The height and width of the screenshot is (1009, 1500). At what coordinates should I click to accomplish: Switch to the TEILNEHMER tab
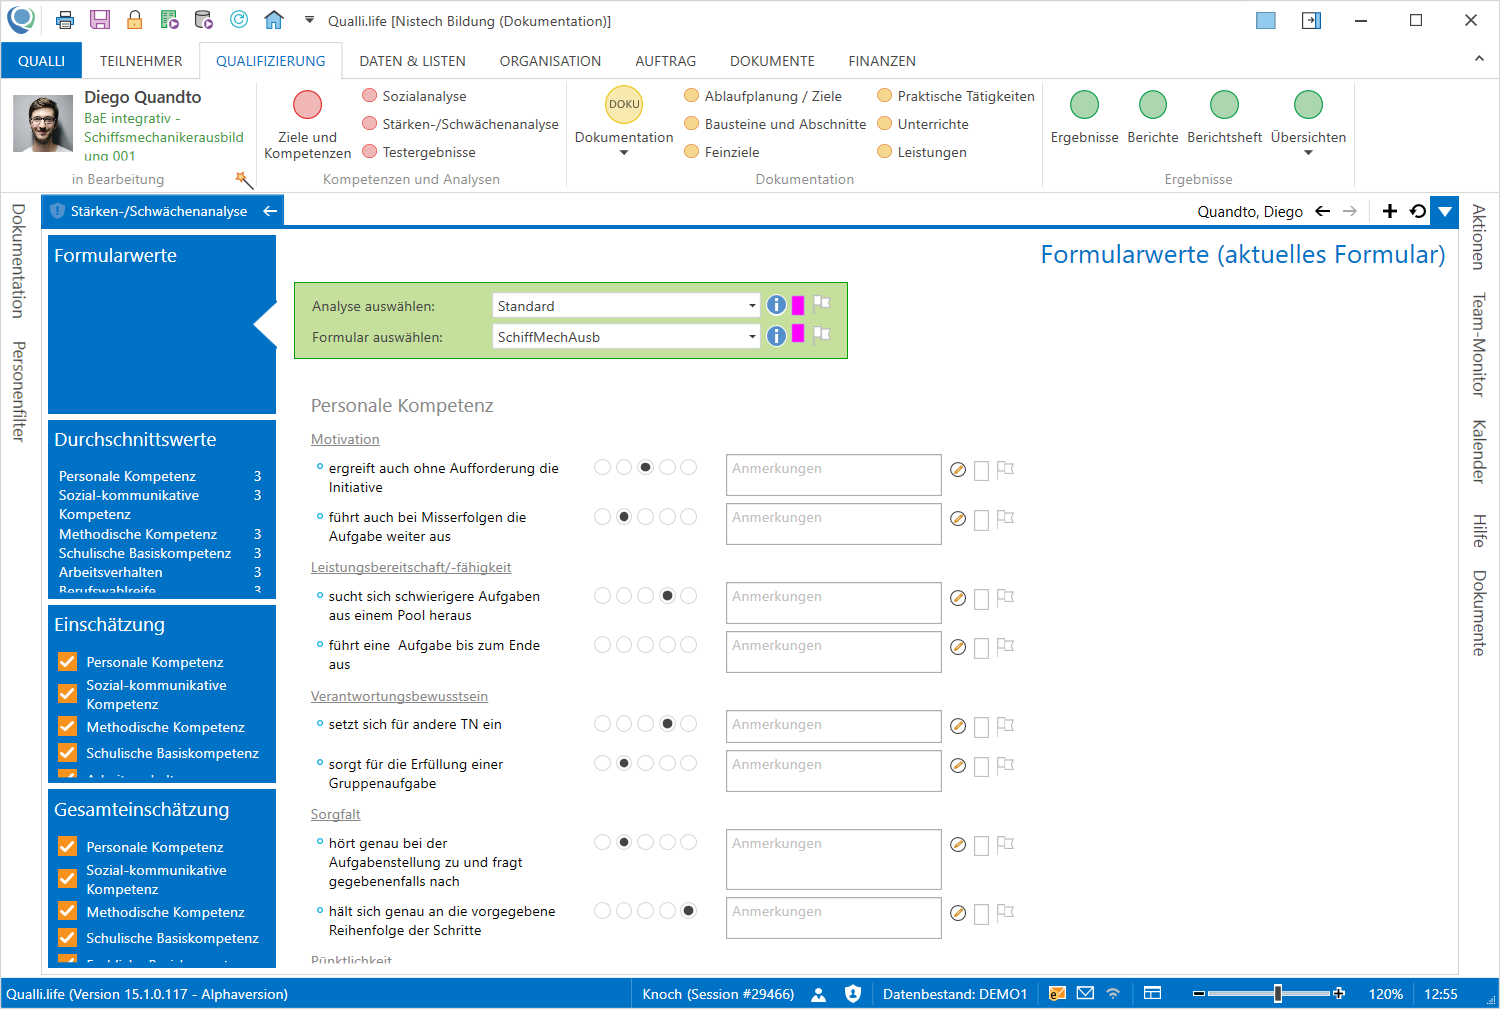tap(141, 61)
